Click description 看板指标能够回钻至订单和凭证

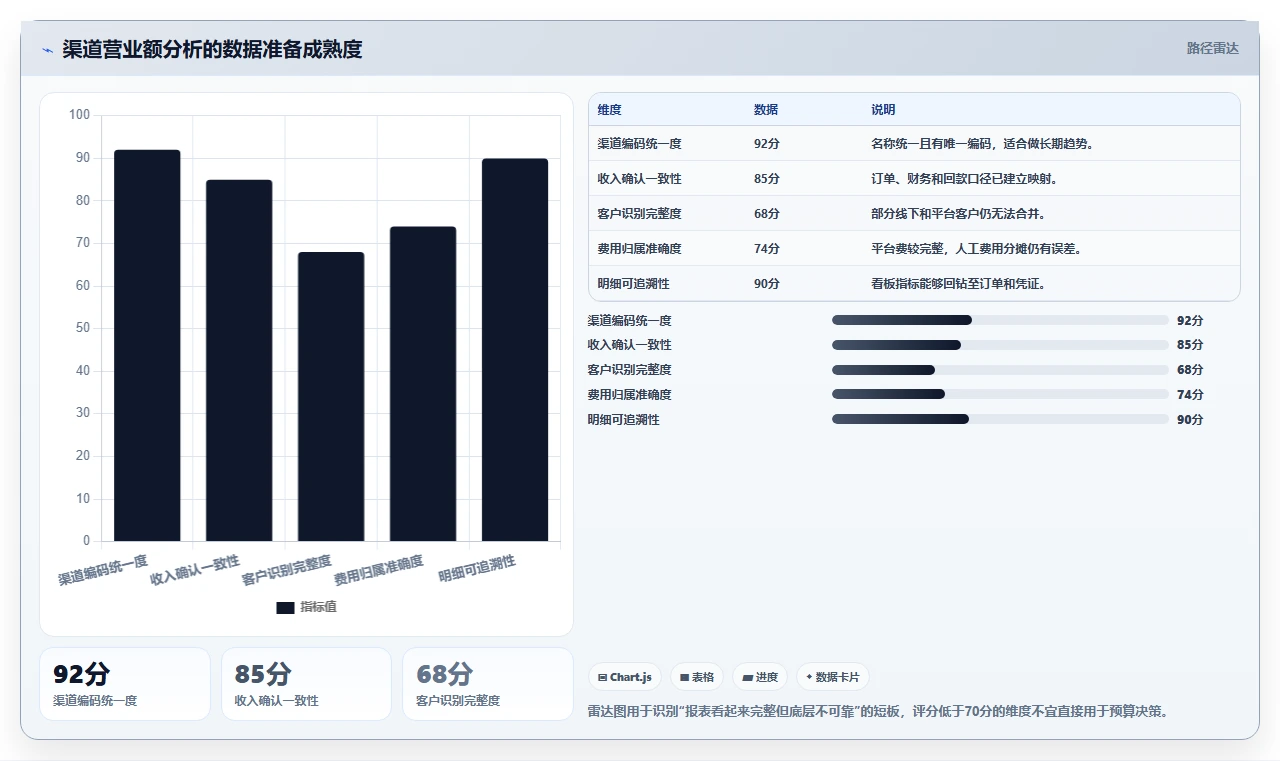point(958,284)
